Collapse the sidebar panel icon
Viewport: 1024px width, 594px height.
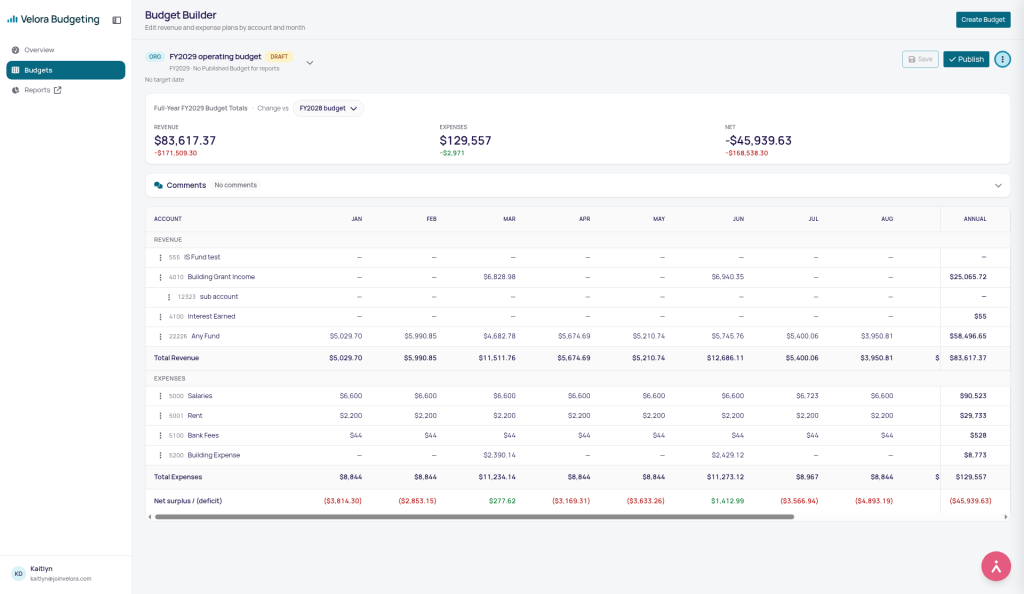pos(117,20)
